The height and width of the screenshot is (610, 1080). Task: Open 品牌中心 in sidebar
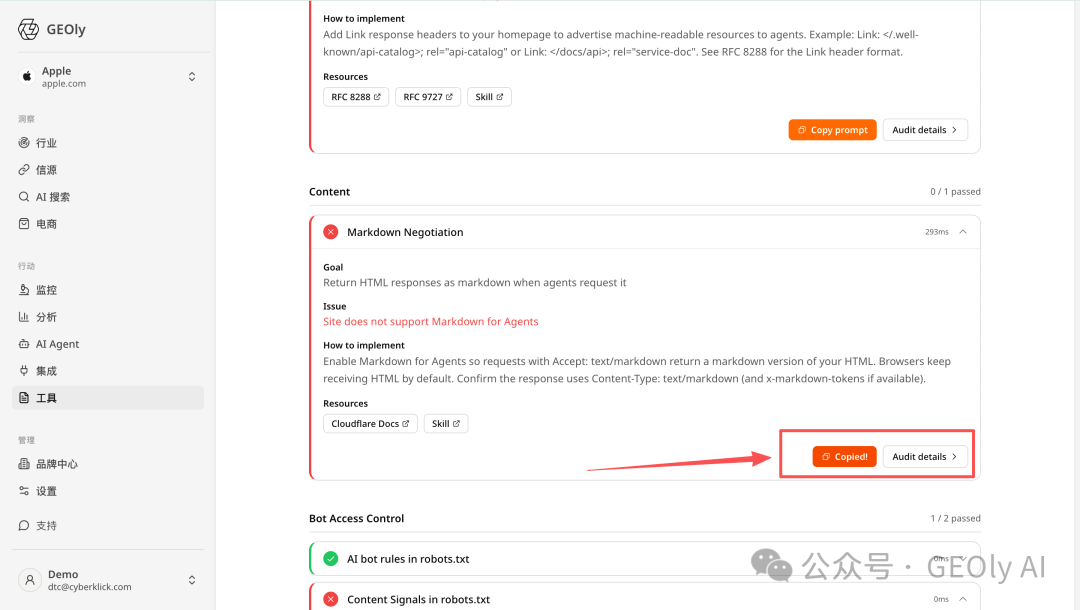coord(107,464)
